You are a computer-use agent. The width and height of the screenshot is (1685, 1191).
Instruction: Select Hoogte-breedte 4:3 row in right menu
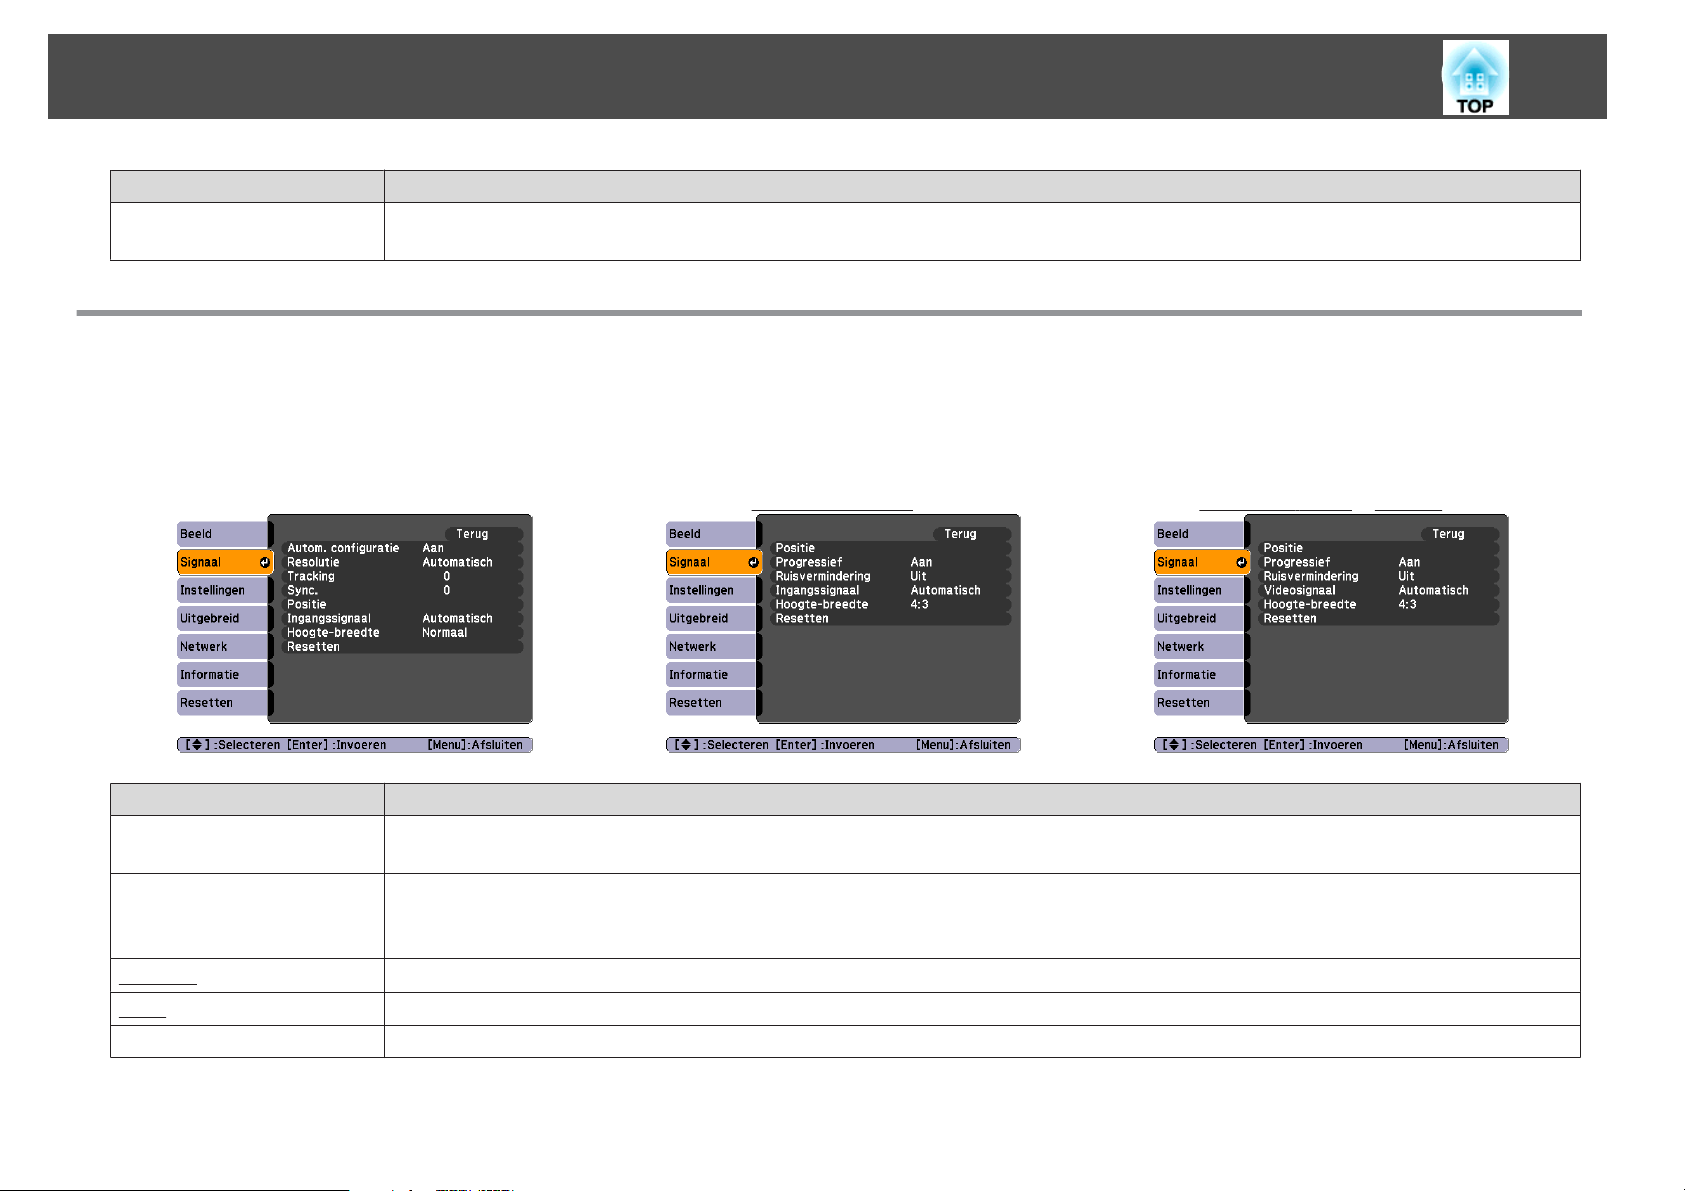click(x=1378, y=604)
